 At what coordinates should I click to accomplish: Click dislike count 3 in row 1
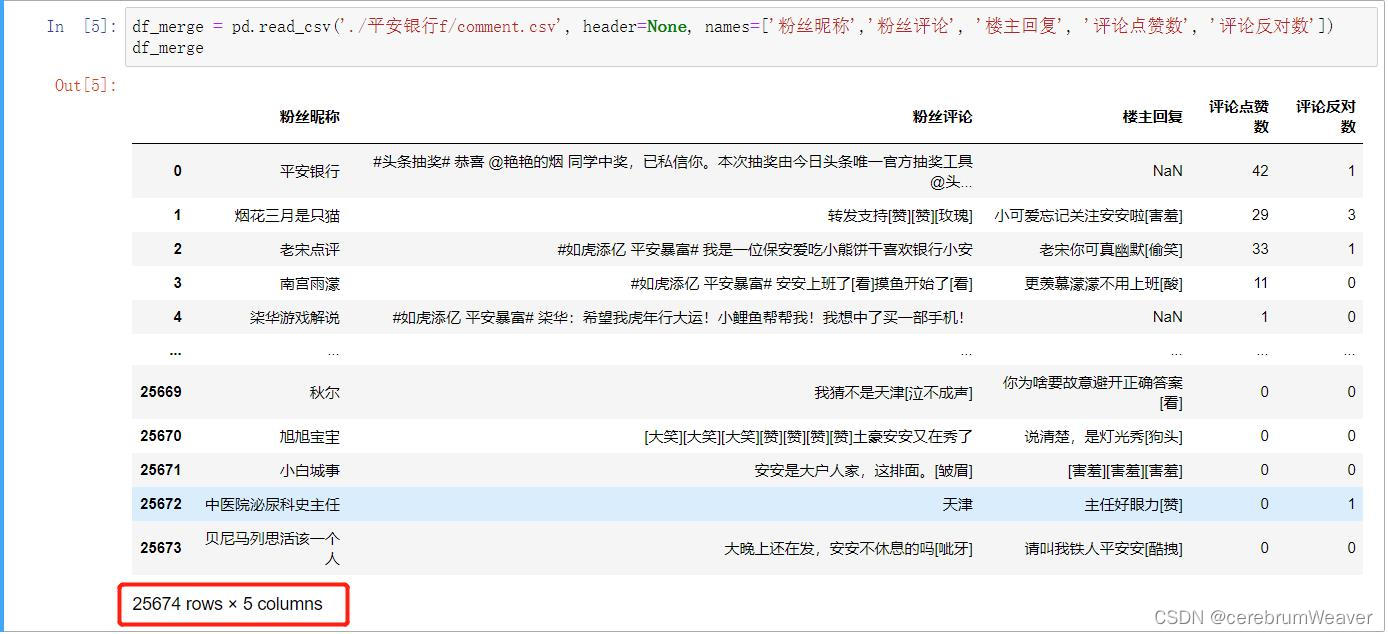[x=1351, y=215]
